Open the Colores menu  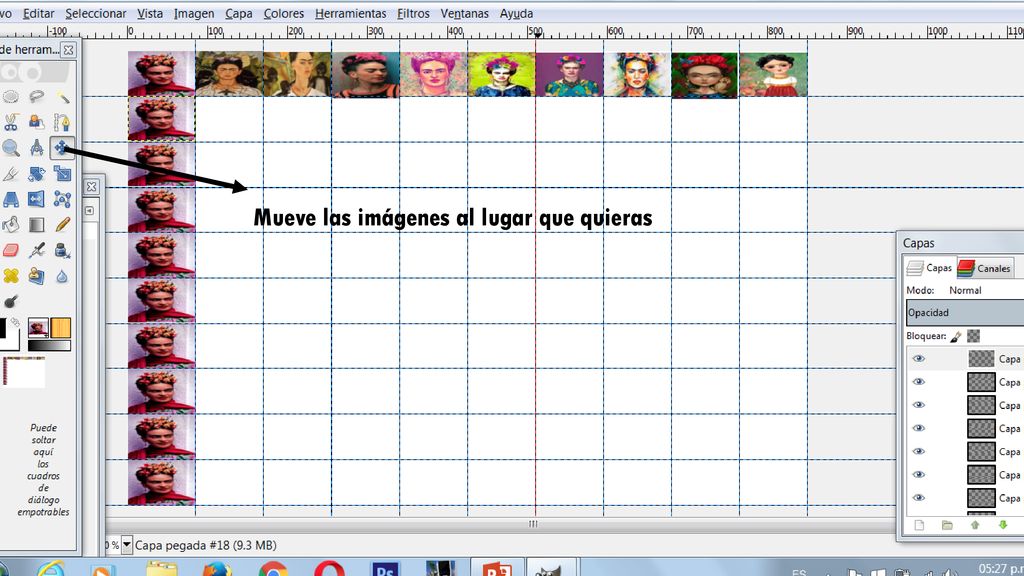pyautogui.click(x=283, y=13)
